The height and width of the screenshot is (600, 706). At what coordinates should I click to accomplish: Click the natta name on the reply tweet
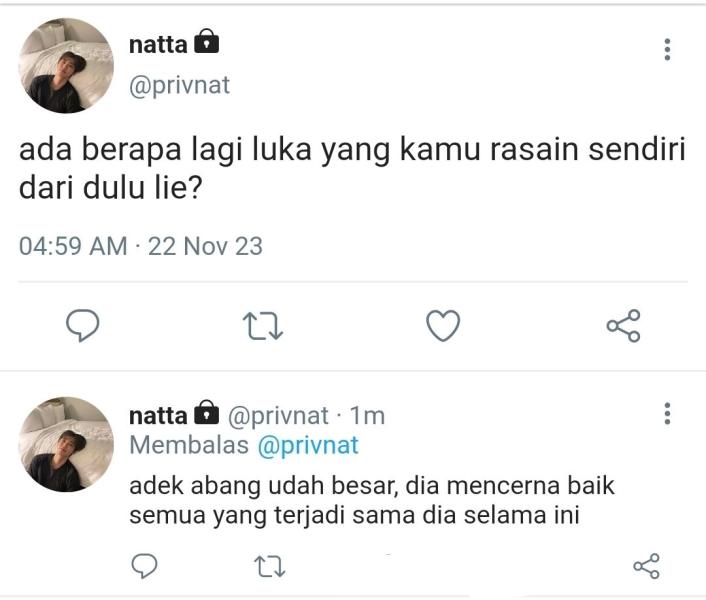click(157, 415)
